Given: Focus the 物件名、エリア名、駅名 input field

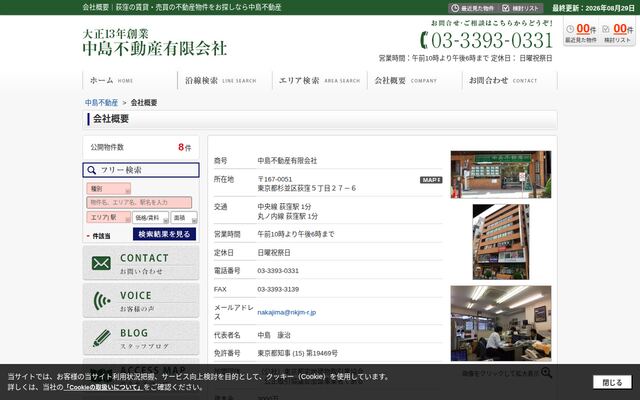Looking at the screenshot, I should 139,202.
